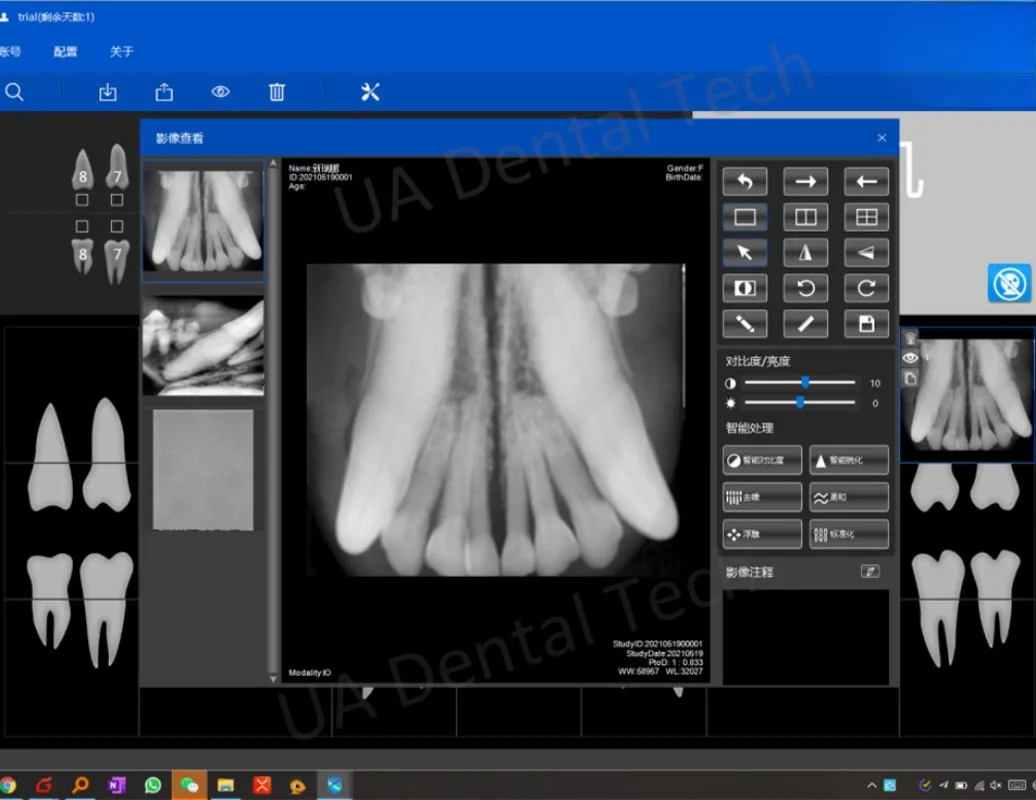Select lower tooth 8 icon
Screen dimensions: 1036x800
tap(82, 256)
